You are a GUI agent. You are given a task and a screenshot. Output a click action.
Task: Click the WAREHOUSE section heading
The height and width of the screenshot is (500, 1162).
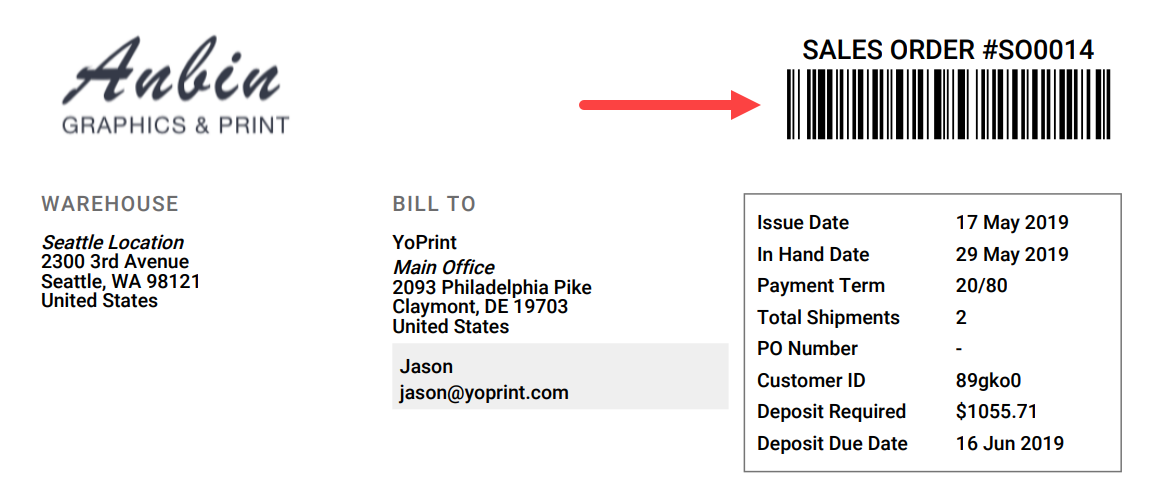(110, 204)
